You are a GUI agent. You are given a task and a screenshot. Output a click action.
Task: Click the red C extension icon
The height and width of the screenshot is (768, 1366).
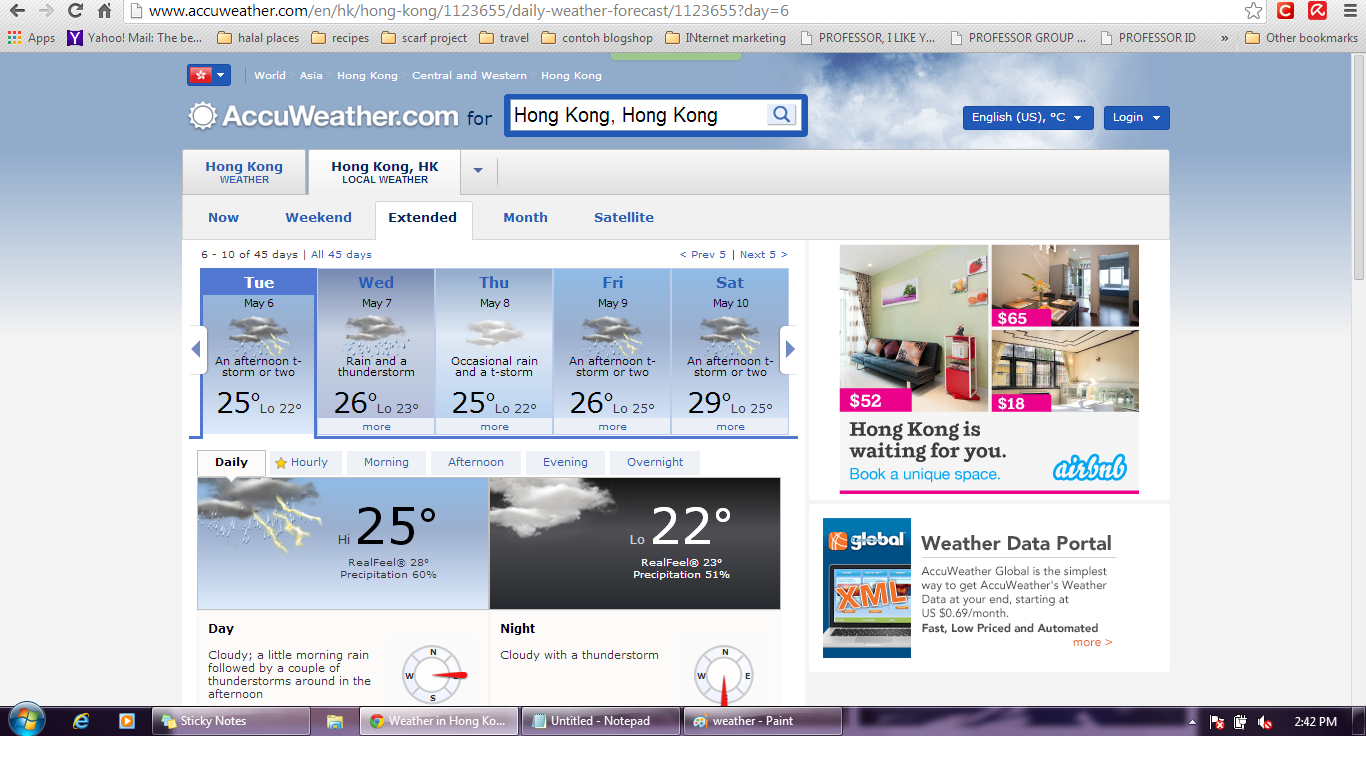pos(1286,11)
